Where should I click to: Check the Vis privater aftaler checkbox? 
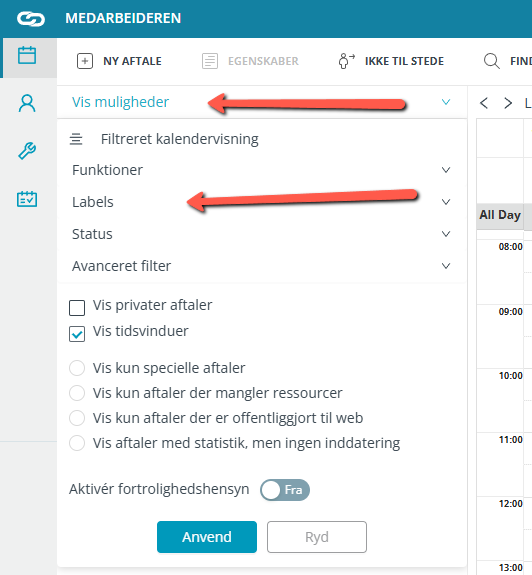tap(77, 308)
